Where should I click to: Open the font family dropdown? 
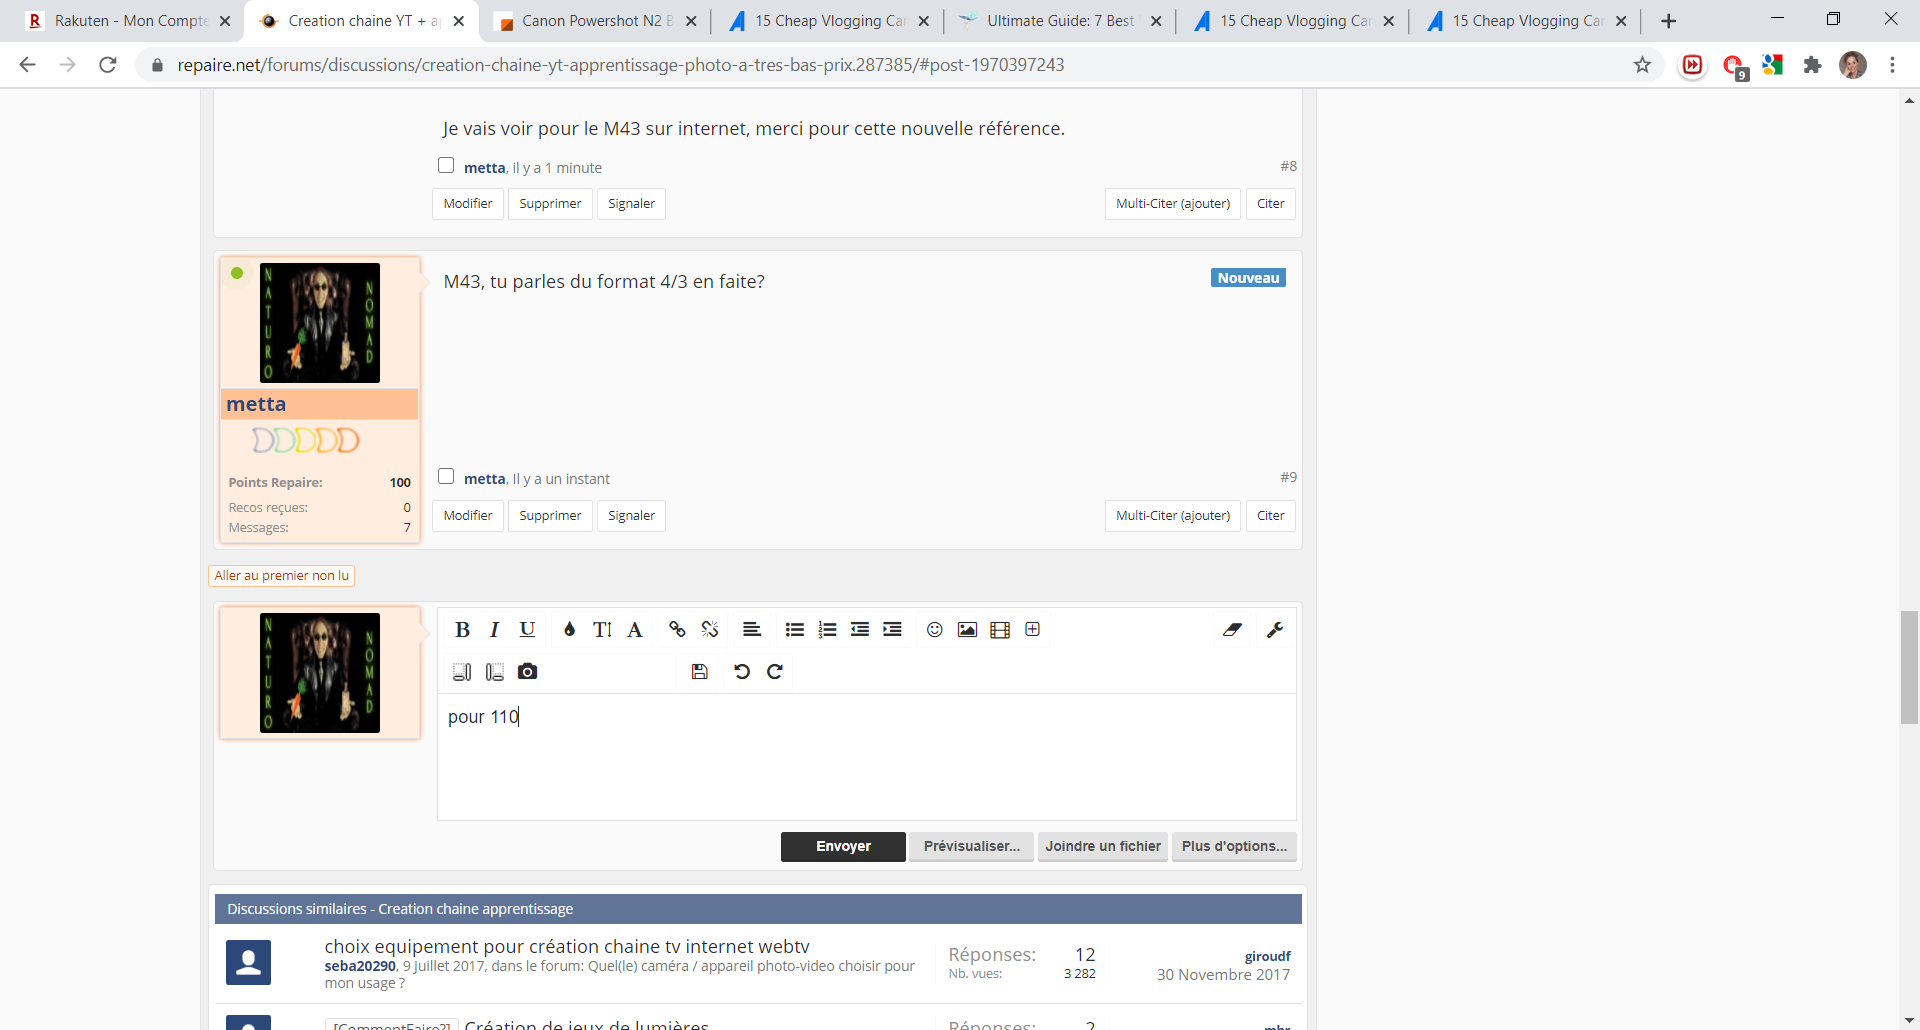click(x=635, y=630)
